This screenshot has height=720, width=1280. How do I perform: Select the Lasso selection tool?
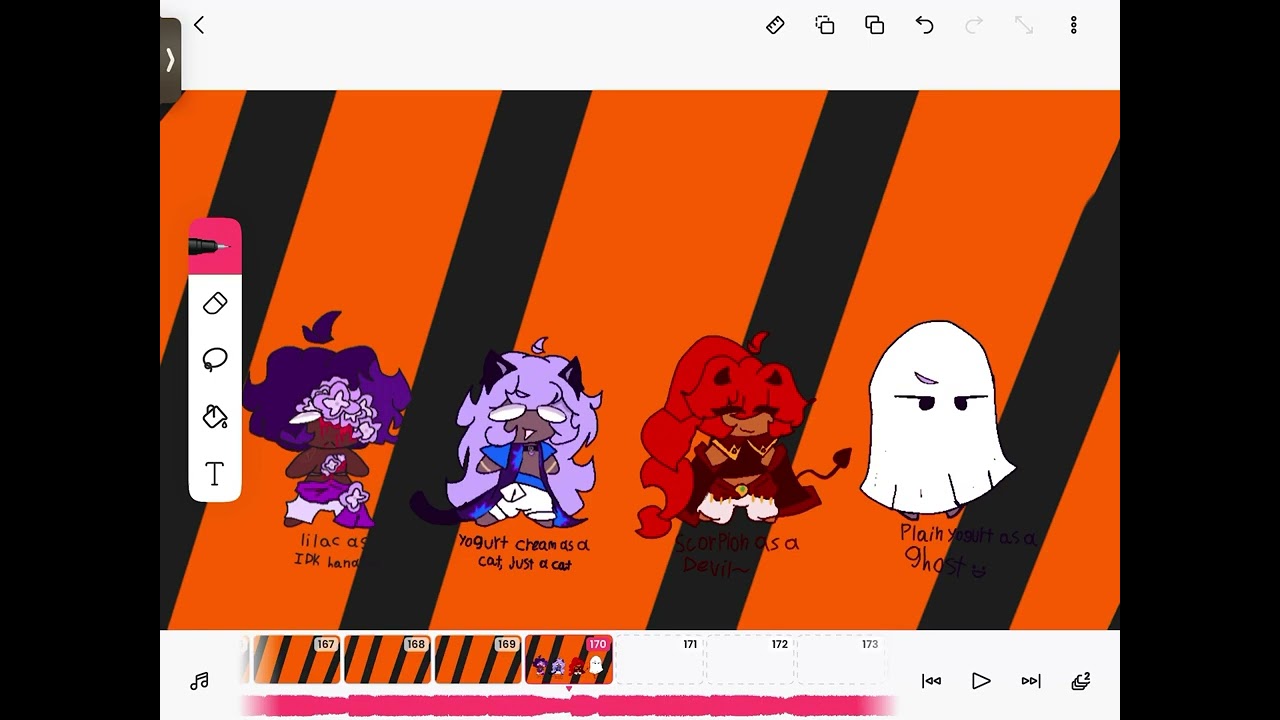(215, 360)
